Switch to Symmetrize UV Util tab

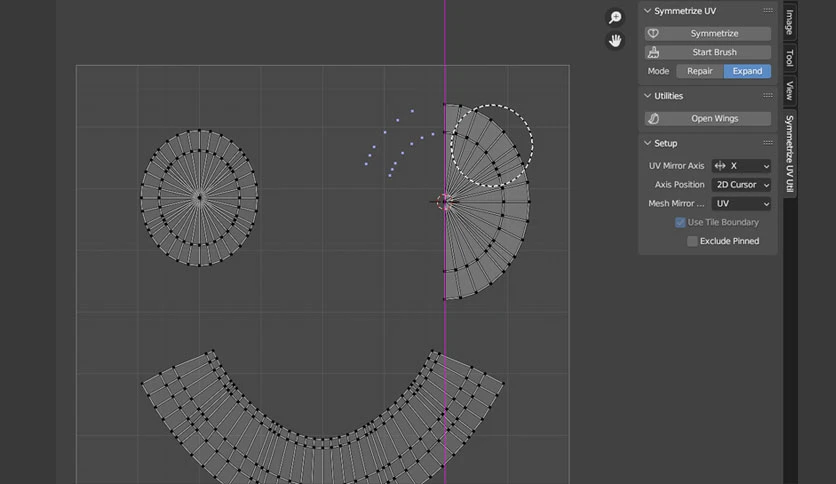pos(790,154)
